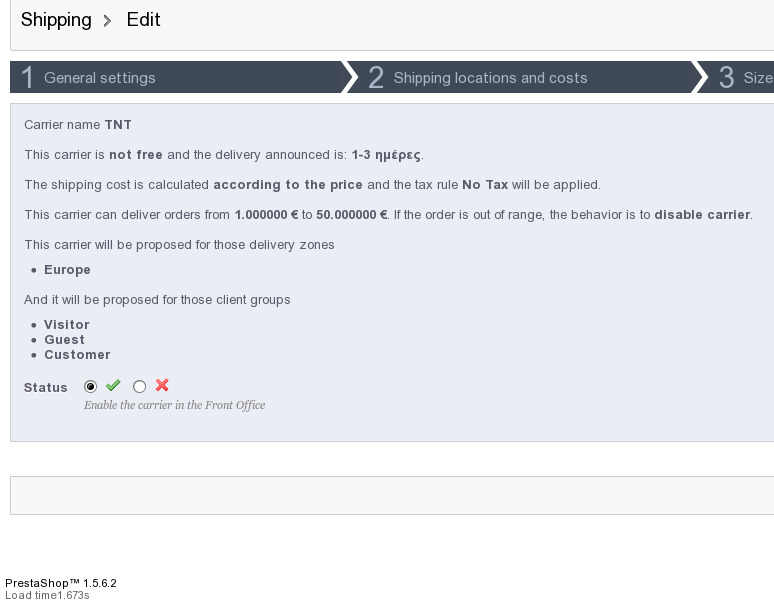Click the large step number 3
This screenshot has width=774, height=614.
coord(726,77)
